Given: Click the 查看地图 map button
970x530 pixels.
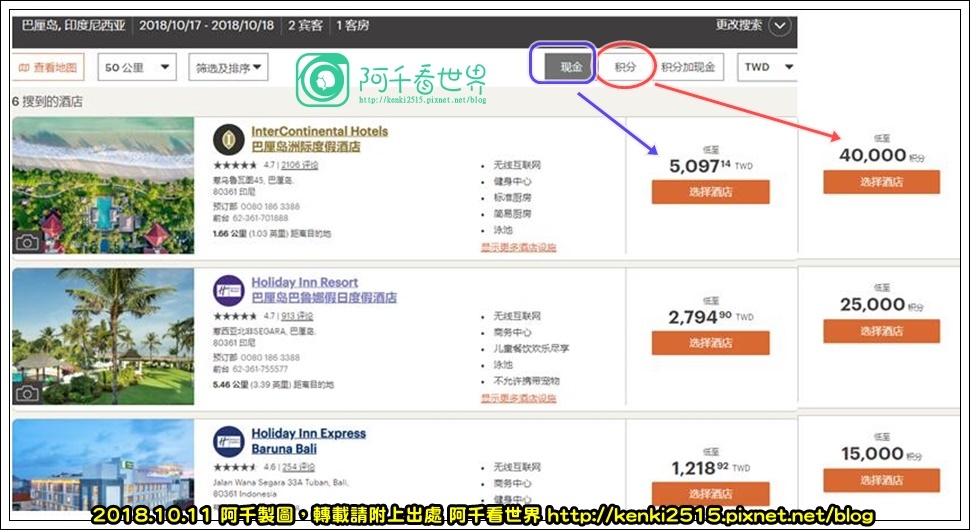Looking at the screenshot, I should point(48,67).
